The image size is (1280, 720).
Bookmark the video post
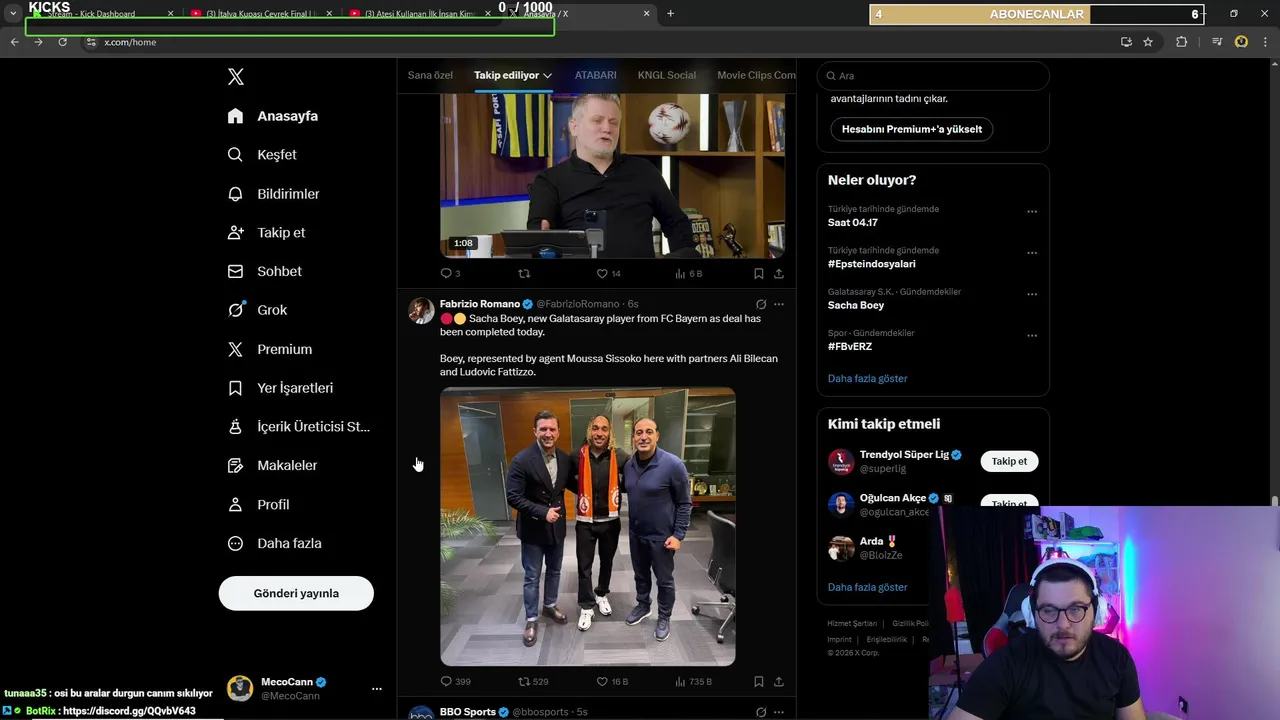tap(759, 273)
